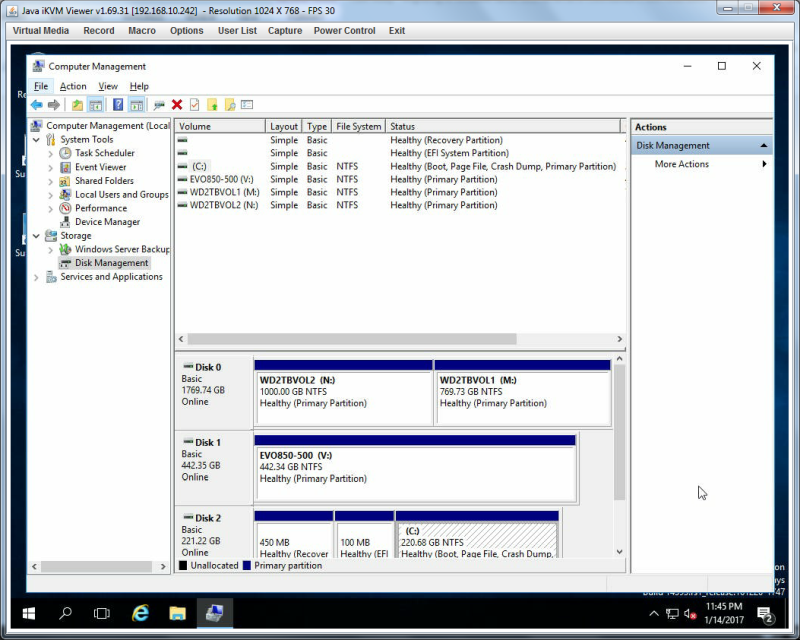Select the EVO850-500 (V:) volume row
Screen dimensions: 800x640
400,179
